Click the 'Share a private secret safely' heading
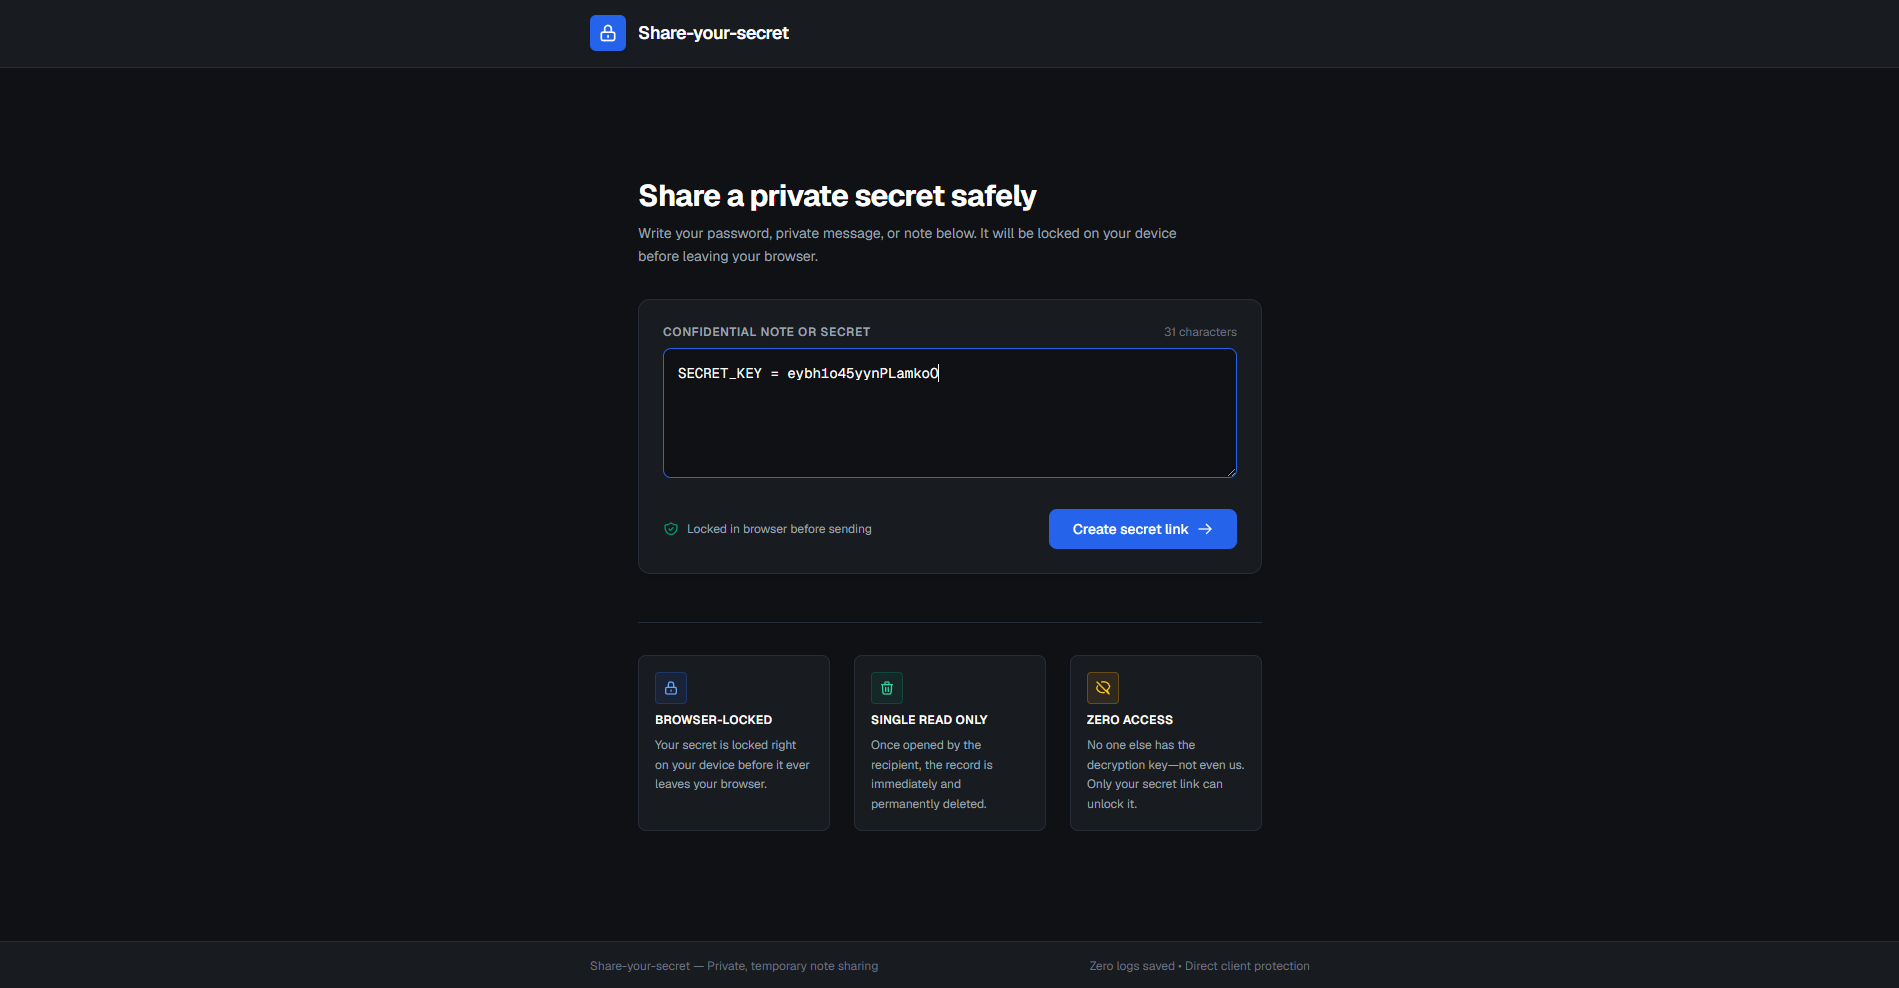Screen dimensions: 1899x988 point(837,196)
